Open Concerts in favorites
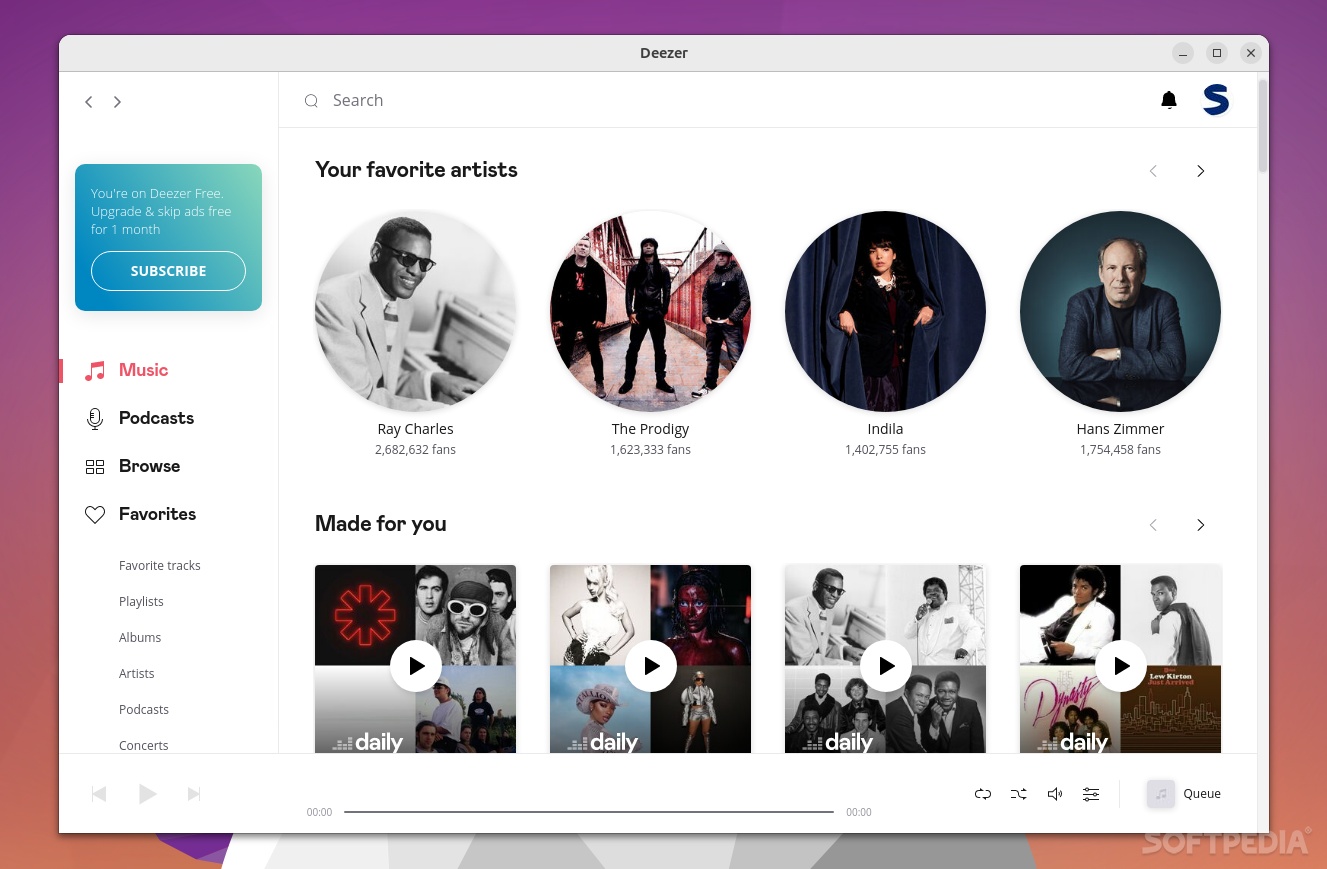Screen dimensions: 1327x869 pos(144,746)
